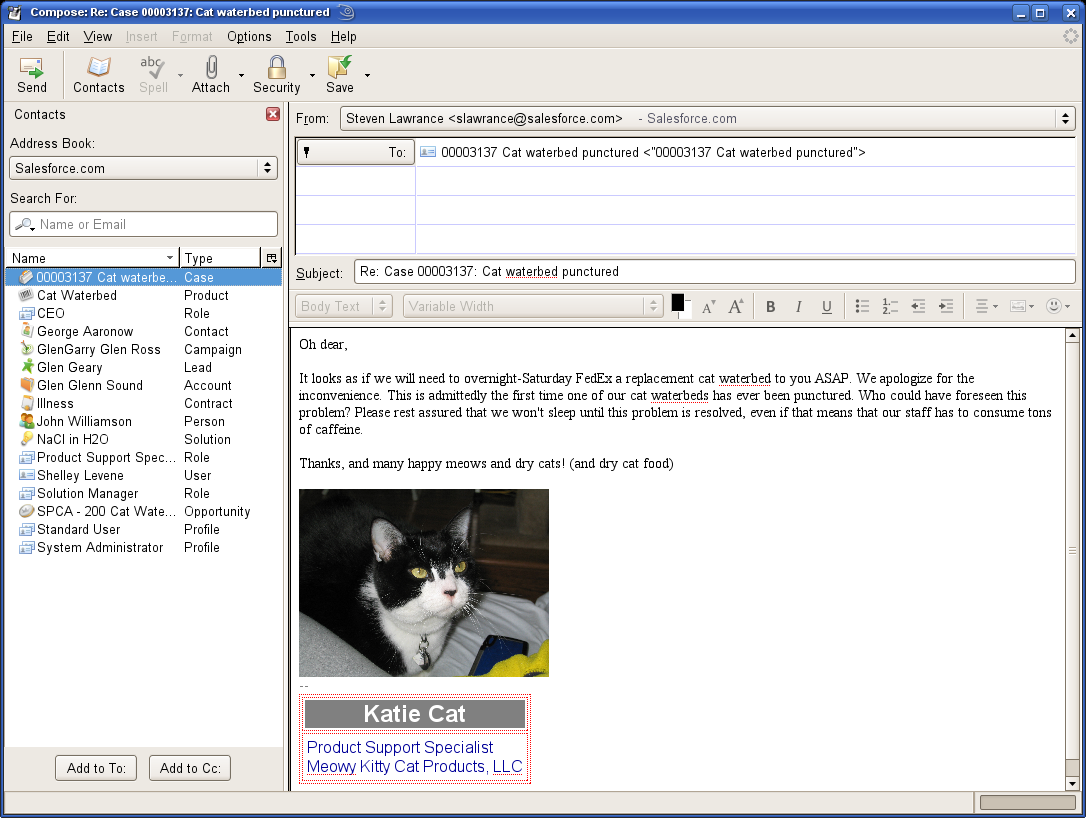The image size is (1086, 818).
Task: Open the Attach dropdown arrow
Action: [241, 75]
